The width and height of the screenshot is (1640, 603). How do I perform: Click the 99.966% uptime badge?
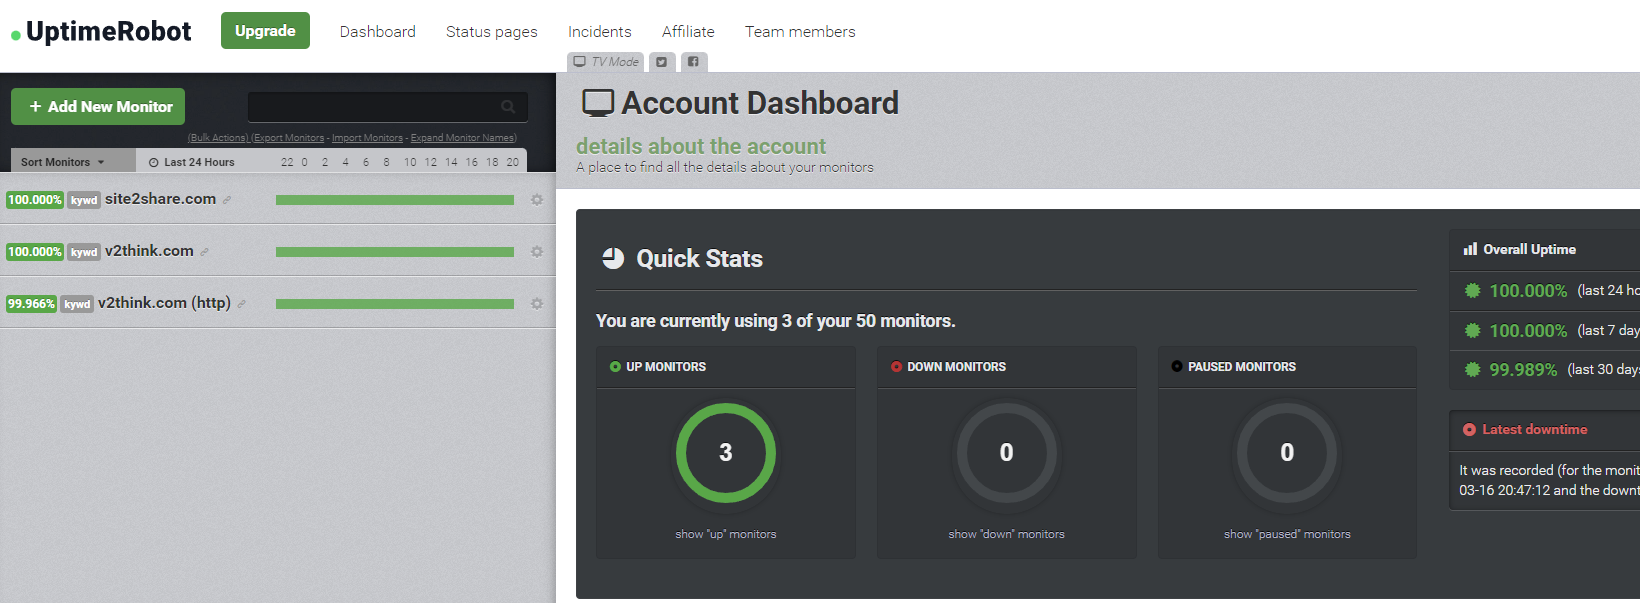point(31,304)
